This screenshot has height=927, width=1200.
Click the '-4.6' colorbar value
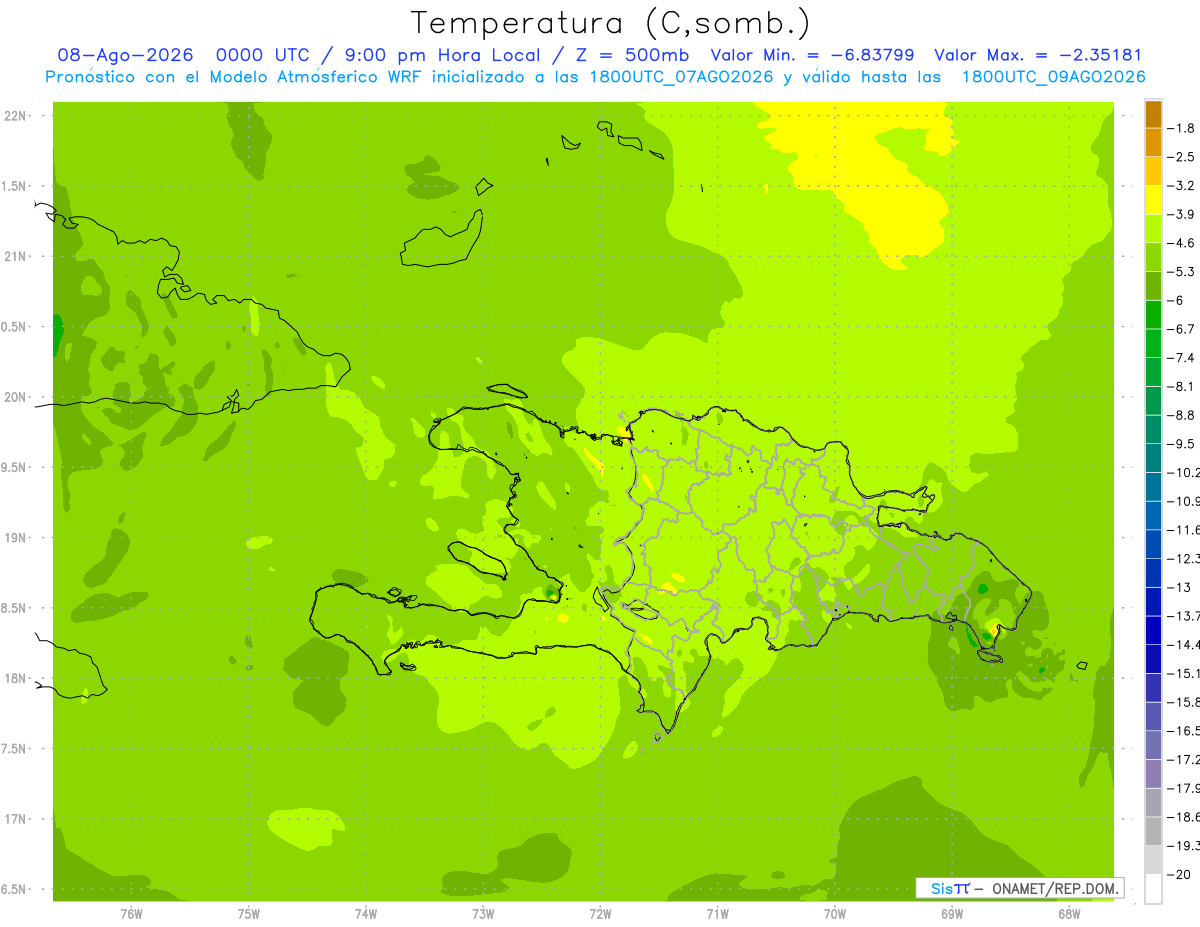[1181, 243]
